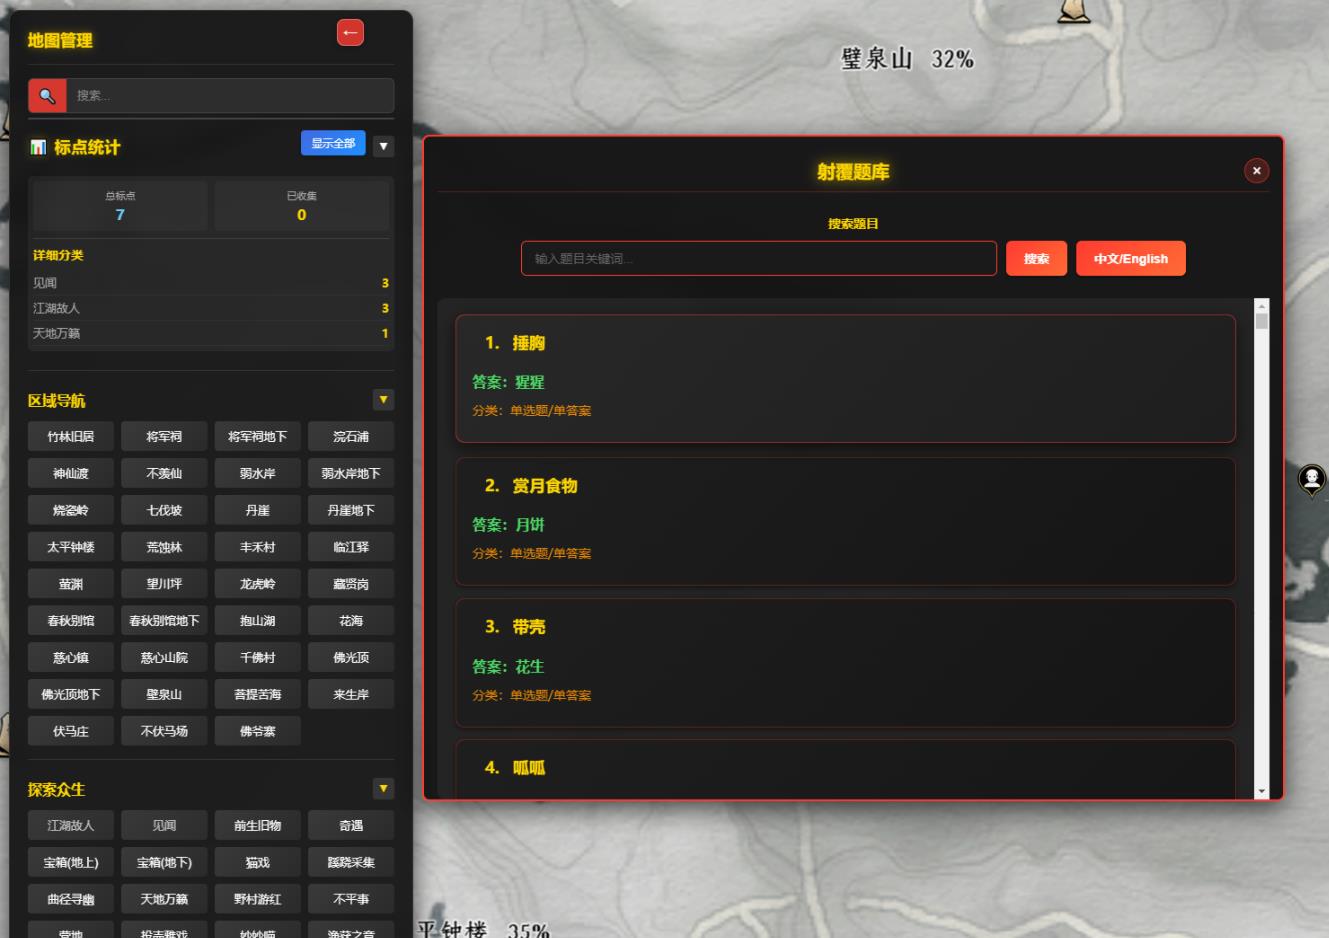Screen dimensions: 1329x938
Task: Click the bar chart icon beside 标点统计
Action: pos(38,147)
